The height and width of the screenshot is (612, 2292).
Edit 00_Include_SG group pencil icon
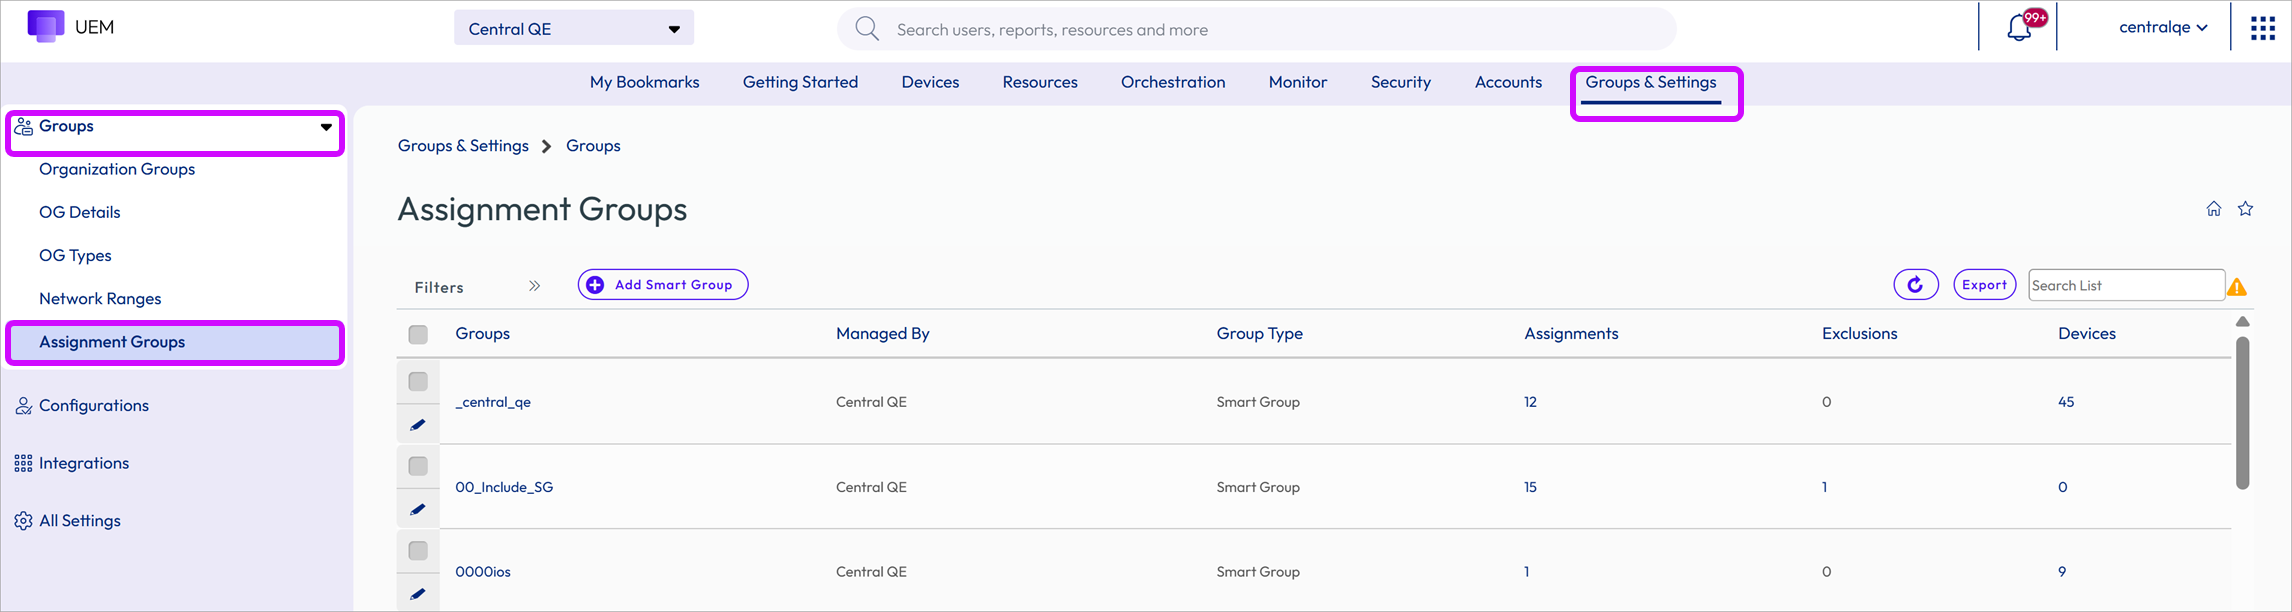point(418,510)
